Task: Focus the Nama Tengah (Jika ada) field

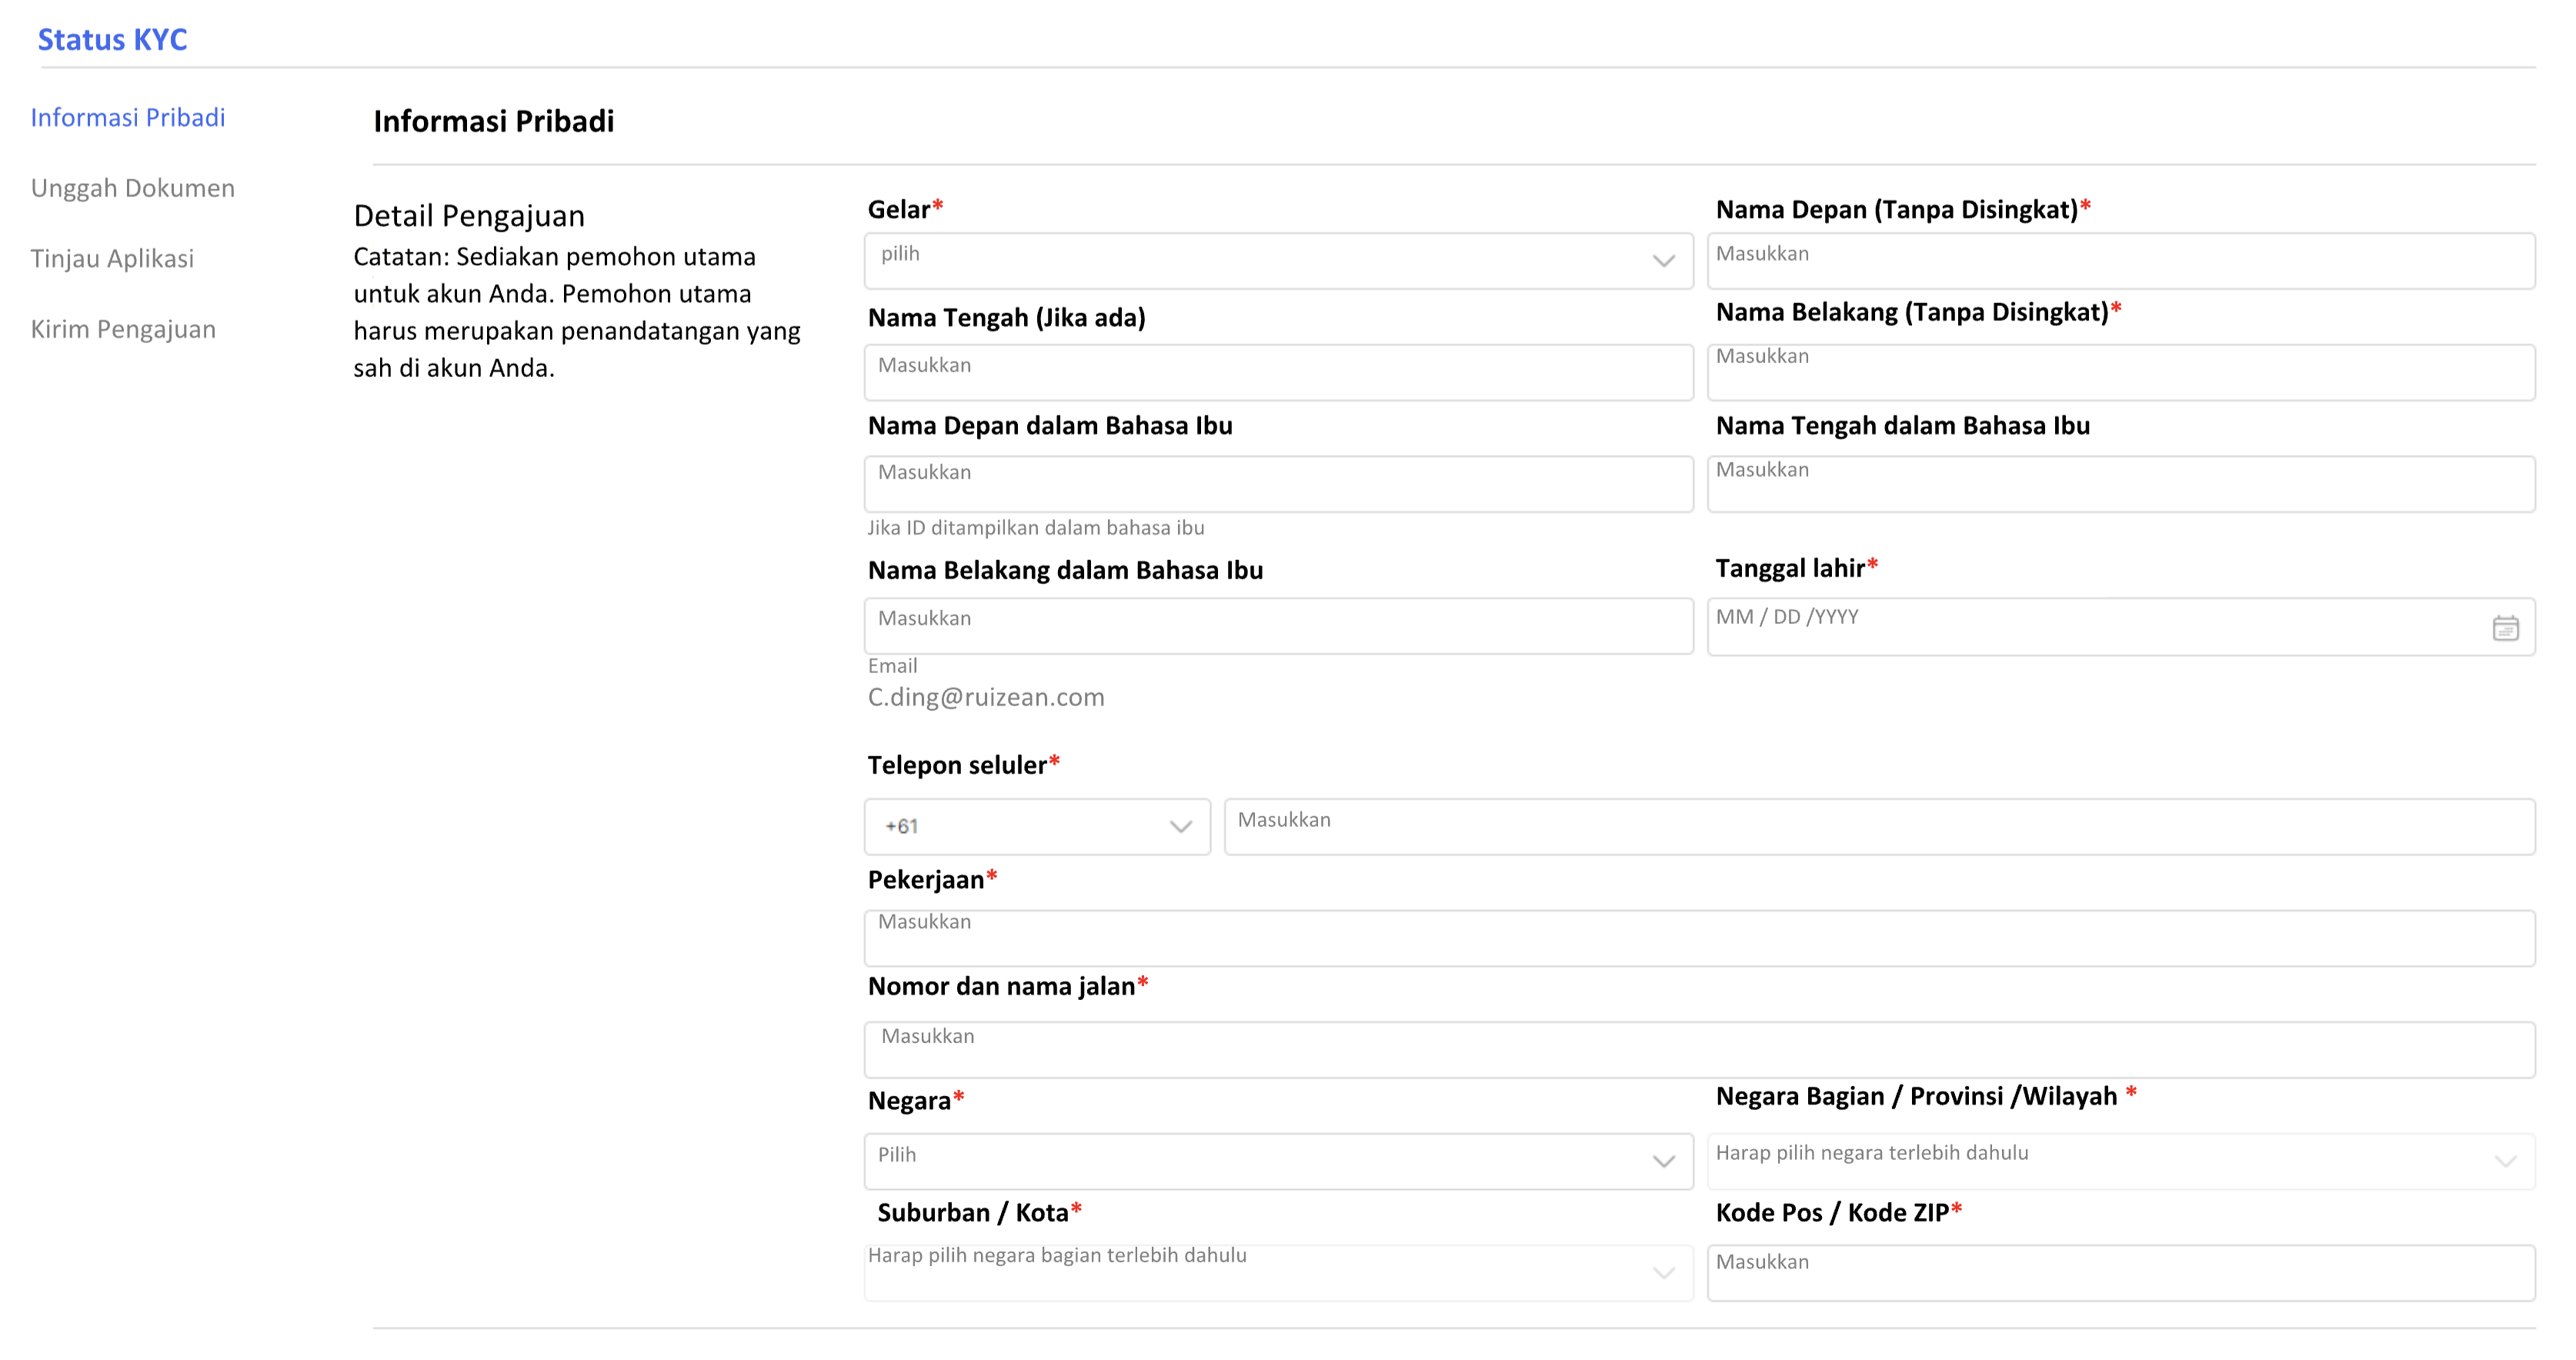Action: (x=1278, y=372)
